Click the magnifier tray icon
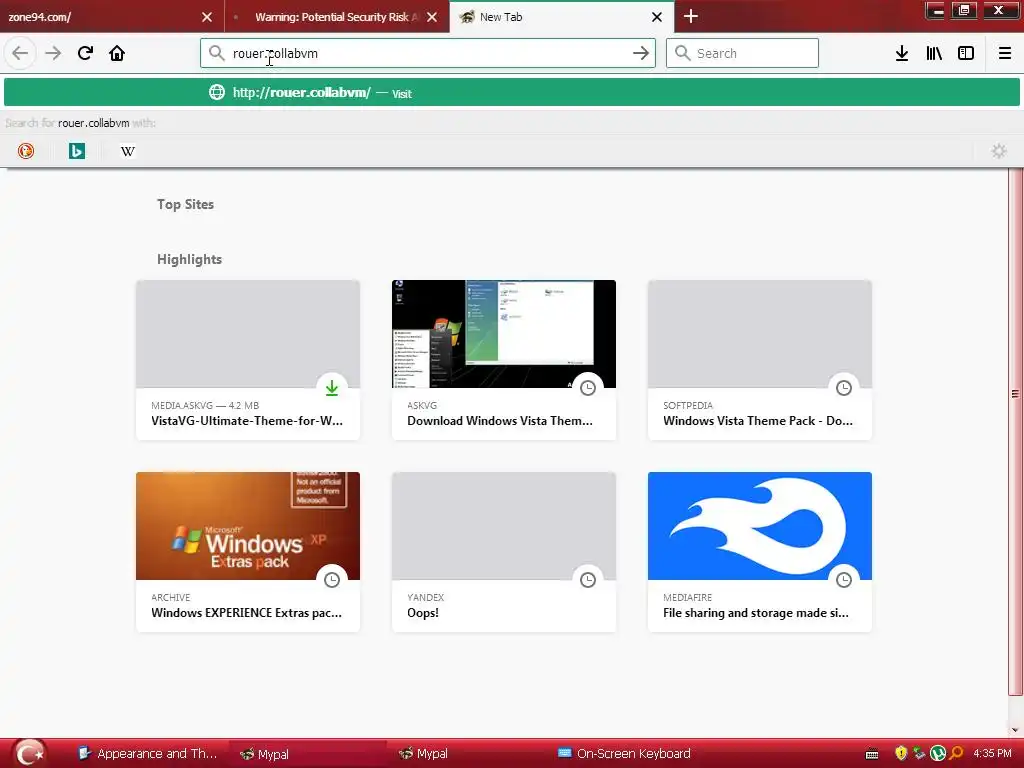 pos(957,754)
